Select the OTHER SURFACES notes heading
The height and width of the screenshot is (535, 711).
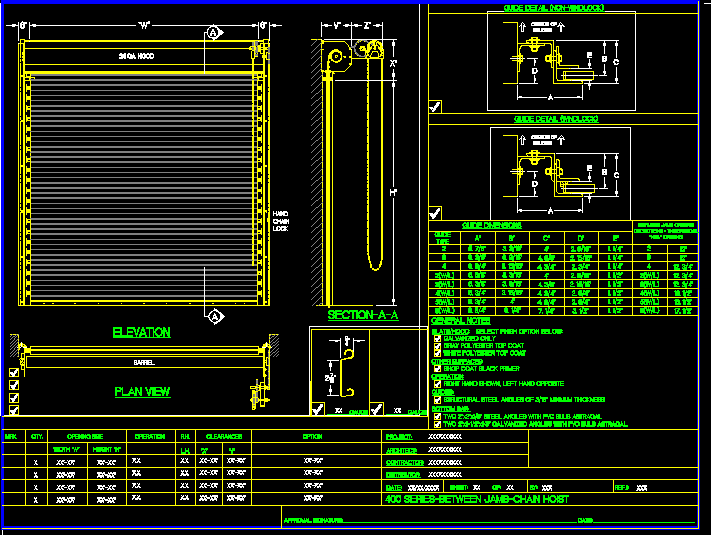457,362
